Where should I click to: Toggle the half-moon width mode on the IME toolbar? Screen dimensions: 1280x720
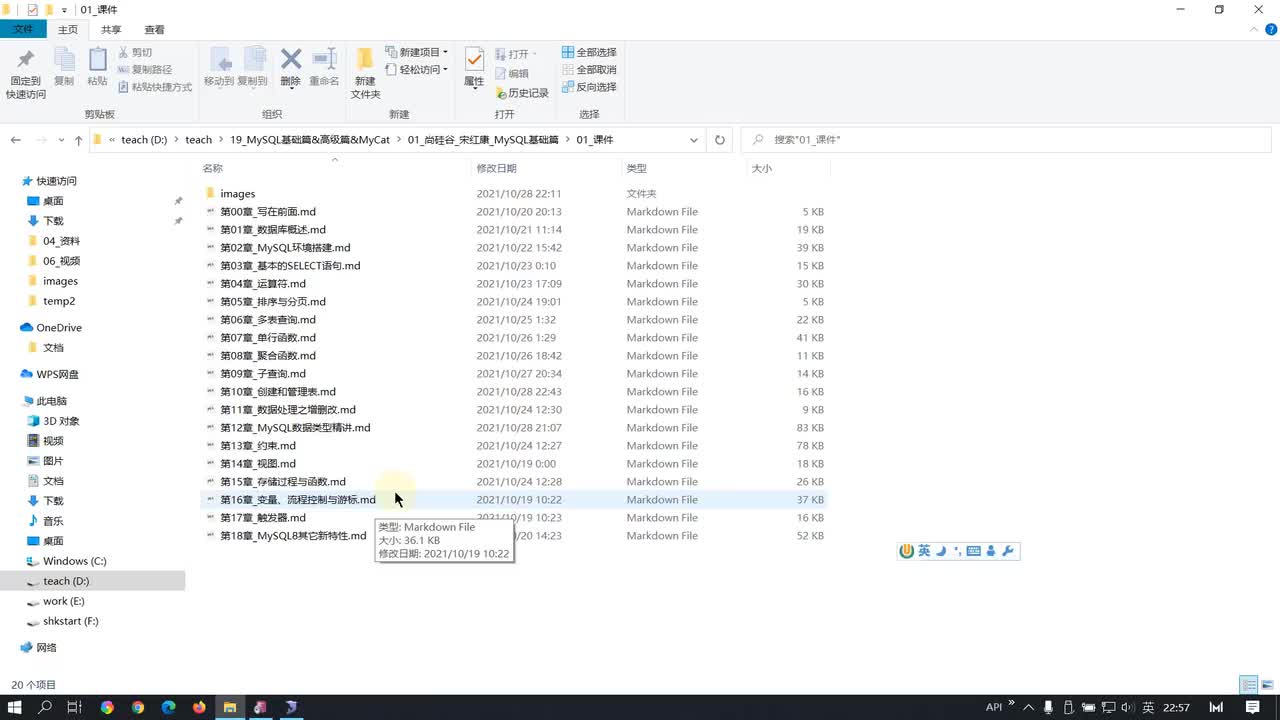point(941,551)
